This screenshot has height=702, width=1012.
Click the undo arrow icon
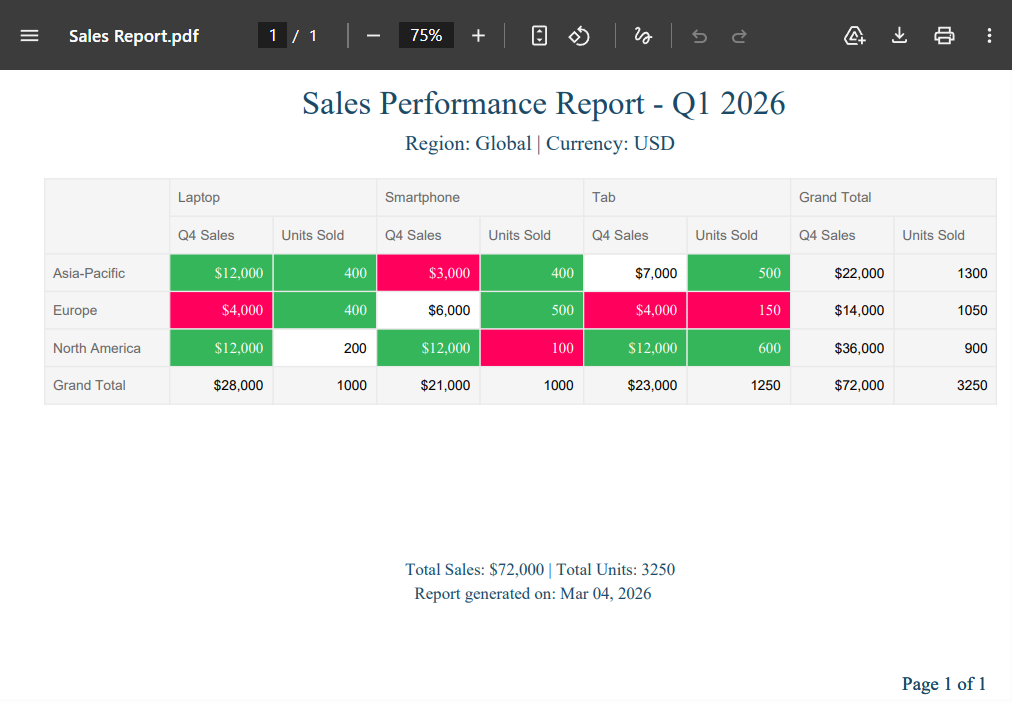pos(699,36)
